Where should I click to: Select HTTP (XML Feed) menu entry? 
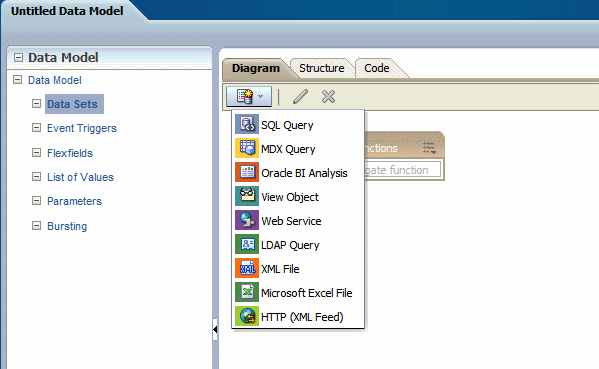tap(298, 317)
